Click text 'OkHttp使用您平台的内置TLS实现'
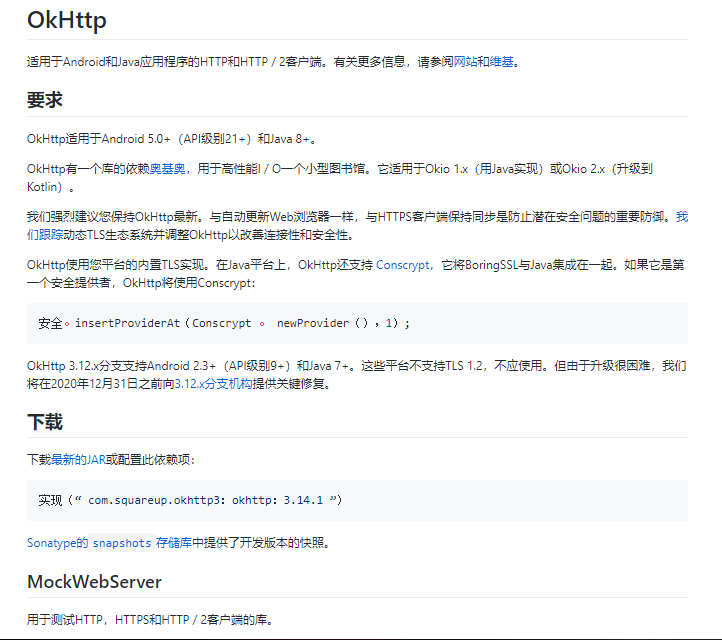 tap(115, 265)
